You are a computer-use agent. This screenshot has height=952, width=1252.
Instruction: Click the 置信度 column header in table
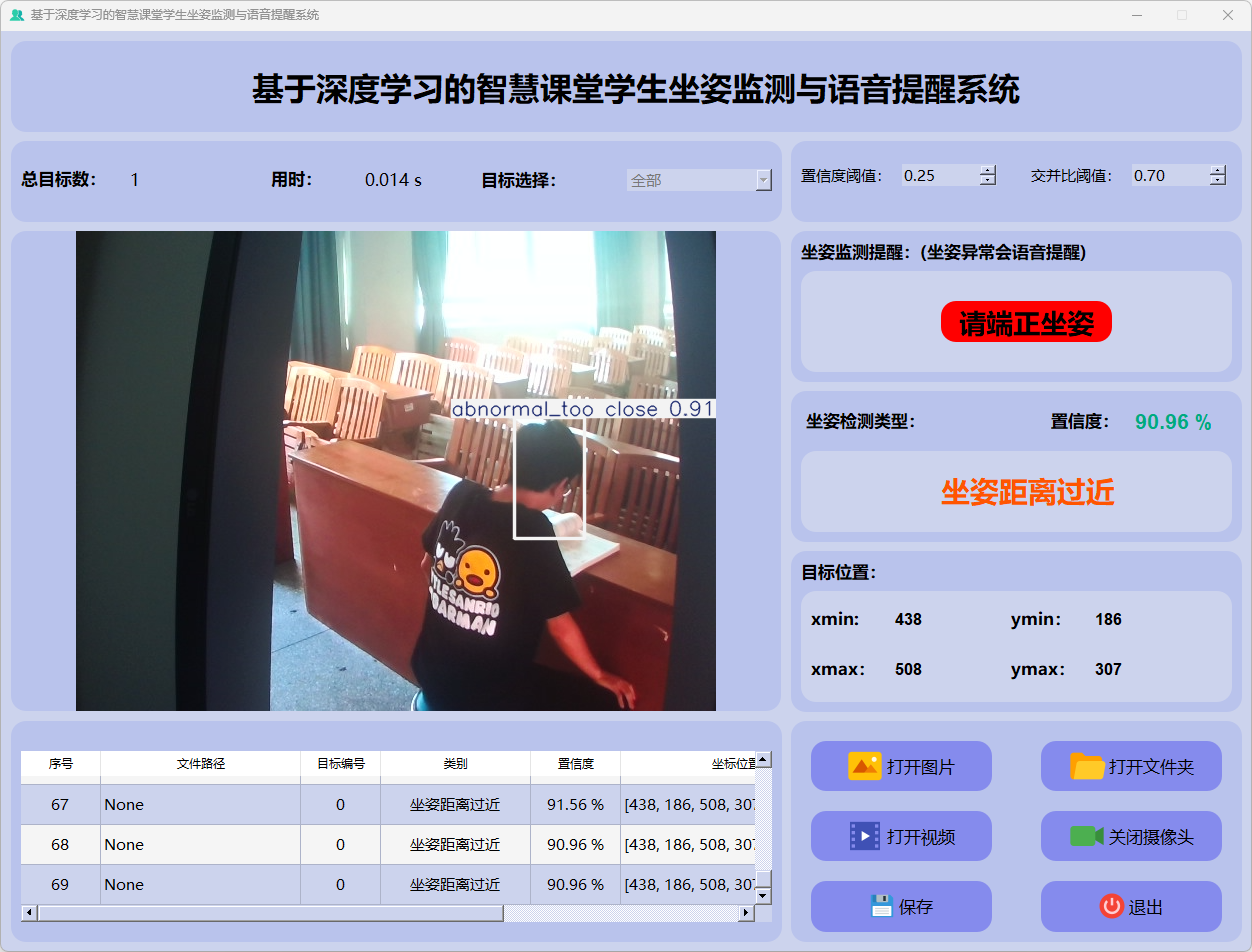coord(575,764)
